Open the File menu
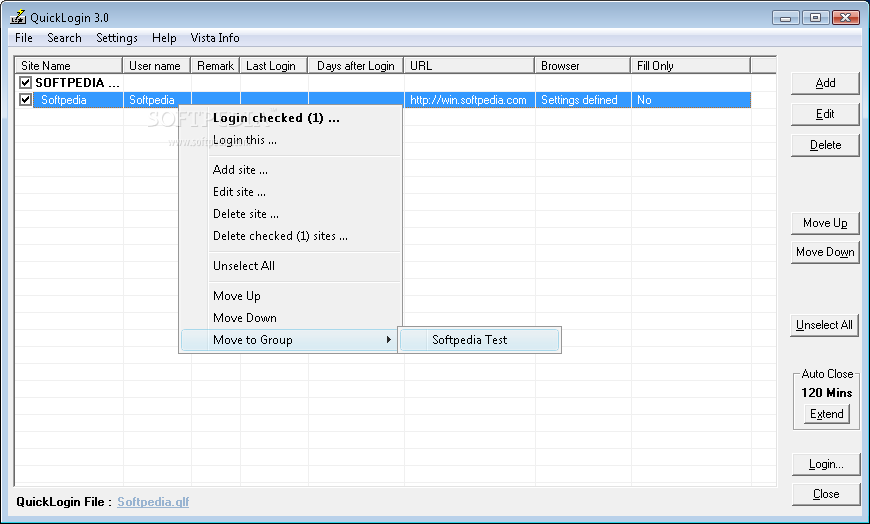The width and height of the screenshot is (870, 524). coord(24,38)
